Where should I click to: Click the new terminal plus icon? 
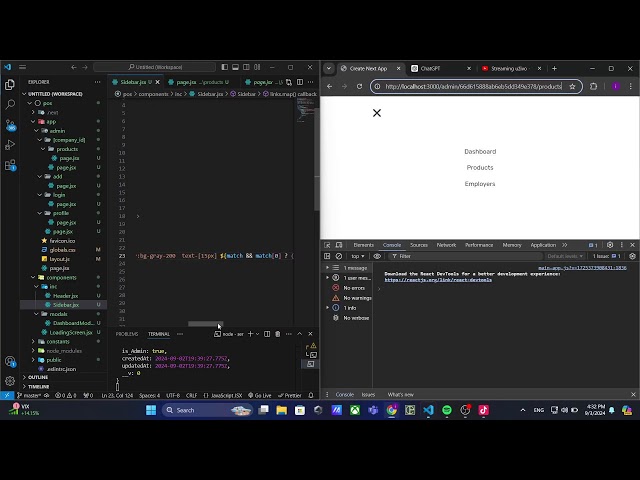pos(250,334)
